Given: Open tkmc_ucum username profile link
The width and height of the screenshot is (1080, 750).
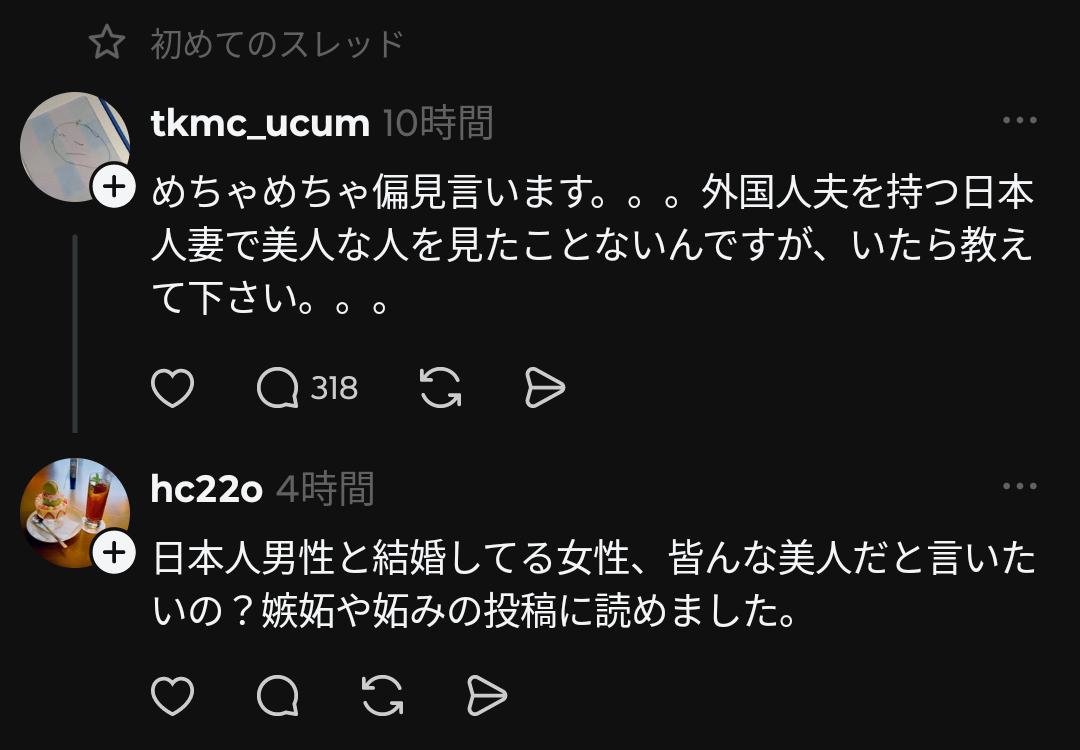Looking at the screenshot, I should click(260, 124).
